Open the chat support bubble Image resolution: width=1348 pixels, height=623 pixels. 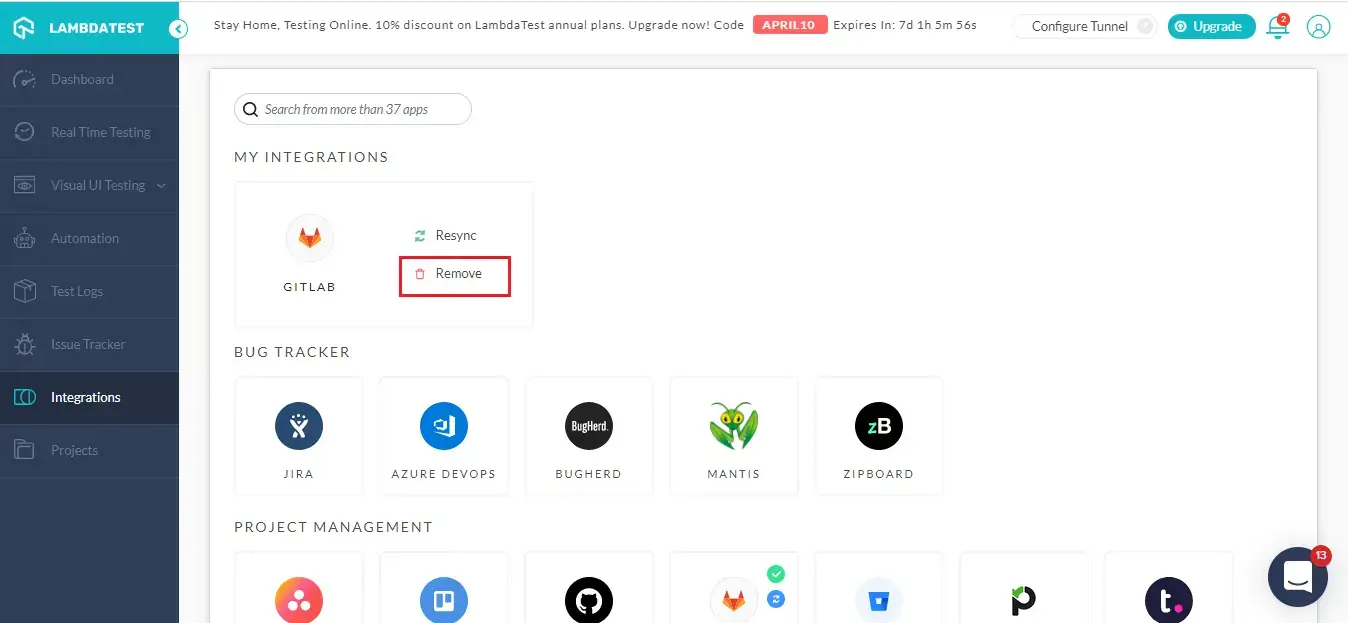point(1297,577)
